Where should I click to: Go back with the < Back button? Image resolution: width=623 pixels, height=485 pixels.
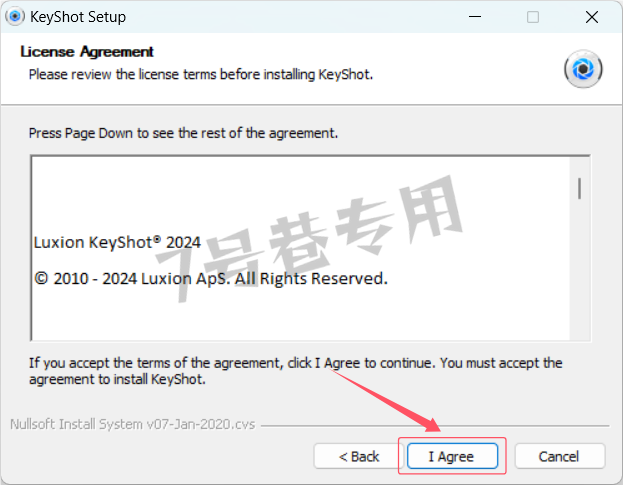[358, 456]
